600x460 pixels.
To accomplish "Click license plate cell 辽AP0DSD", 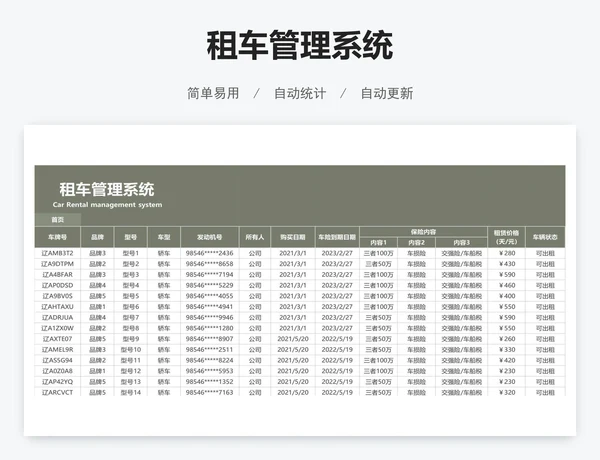I will [57, 285].
